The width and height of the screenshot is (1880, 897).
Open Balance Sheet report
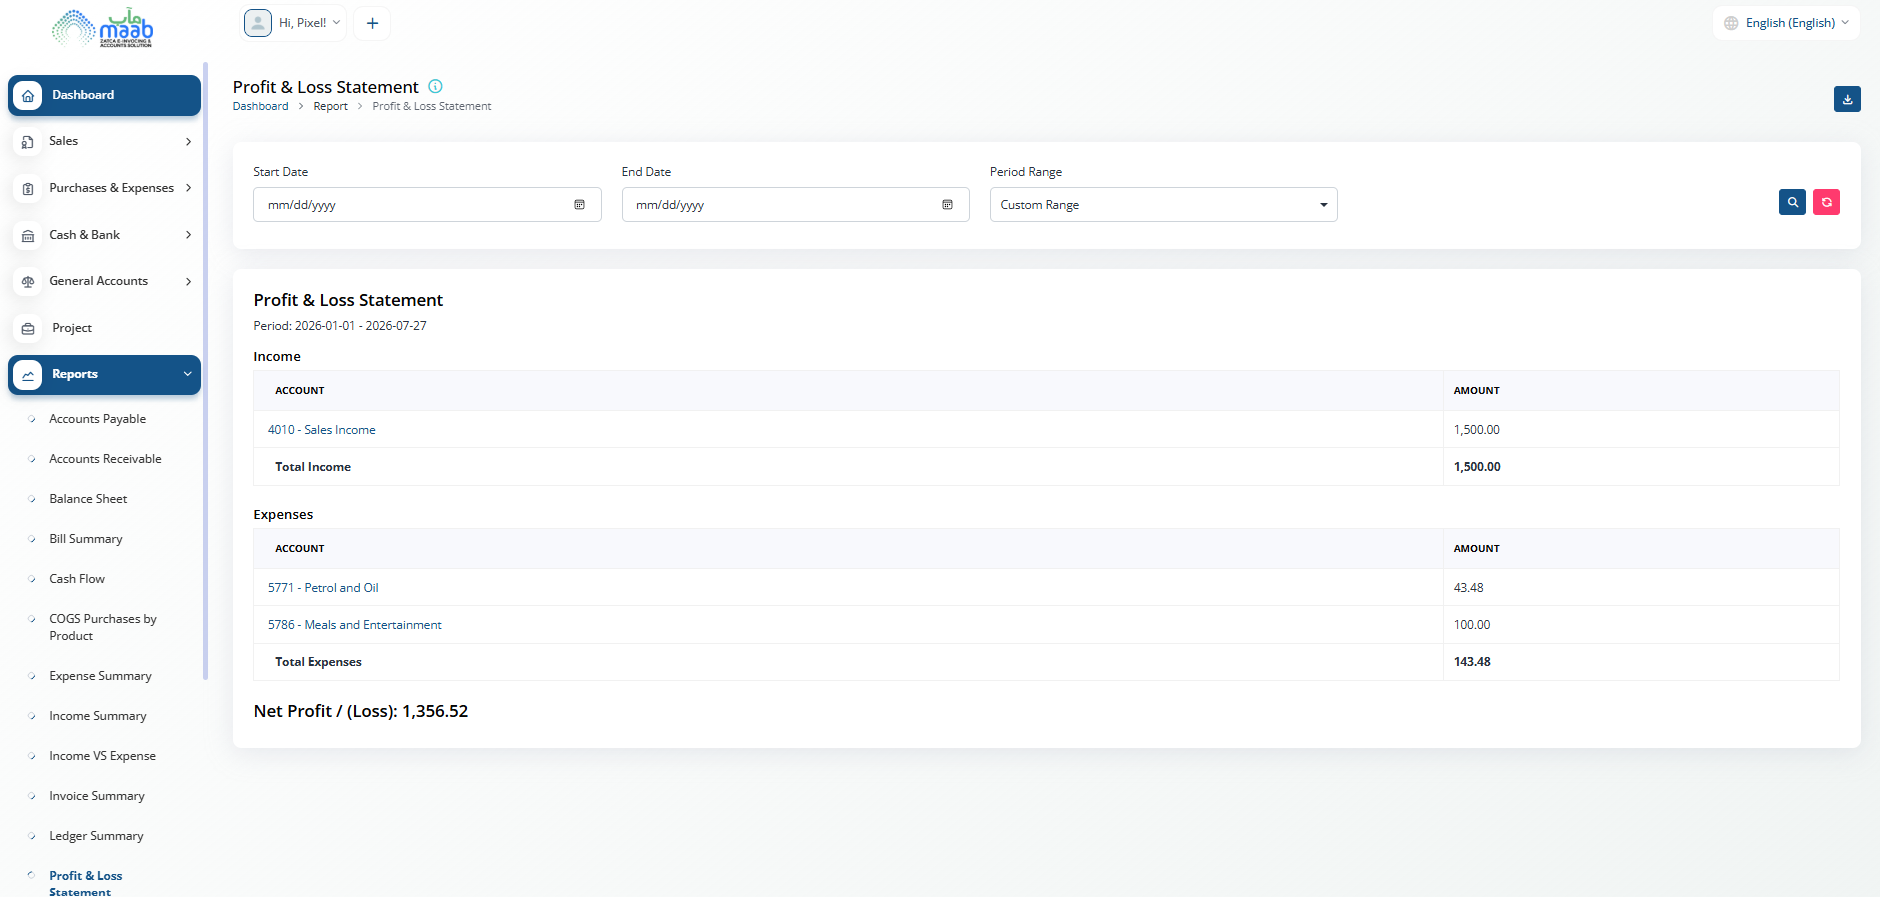tap(88, 499)
